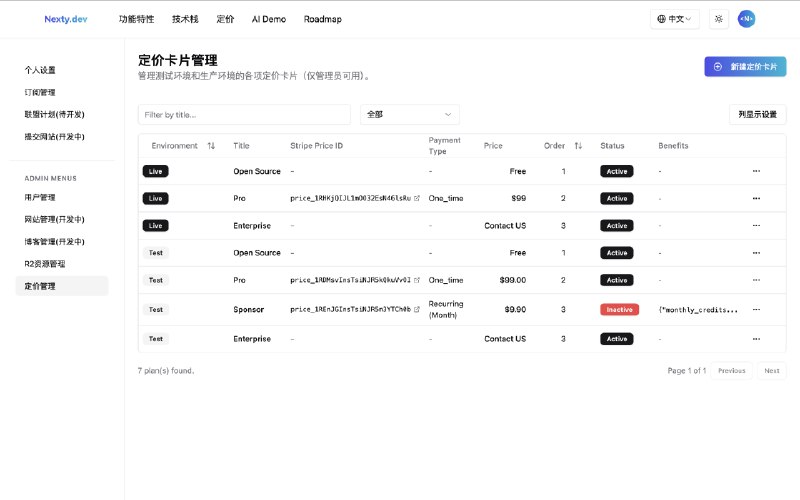
Task: Open the 中文 language dropdown
Action: click(674, 19)
